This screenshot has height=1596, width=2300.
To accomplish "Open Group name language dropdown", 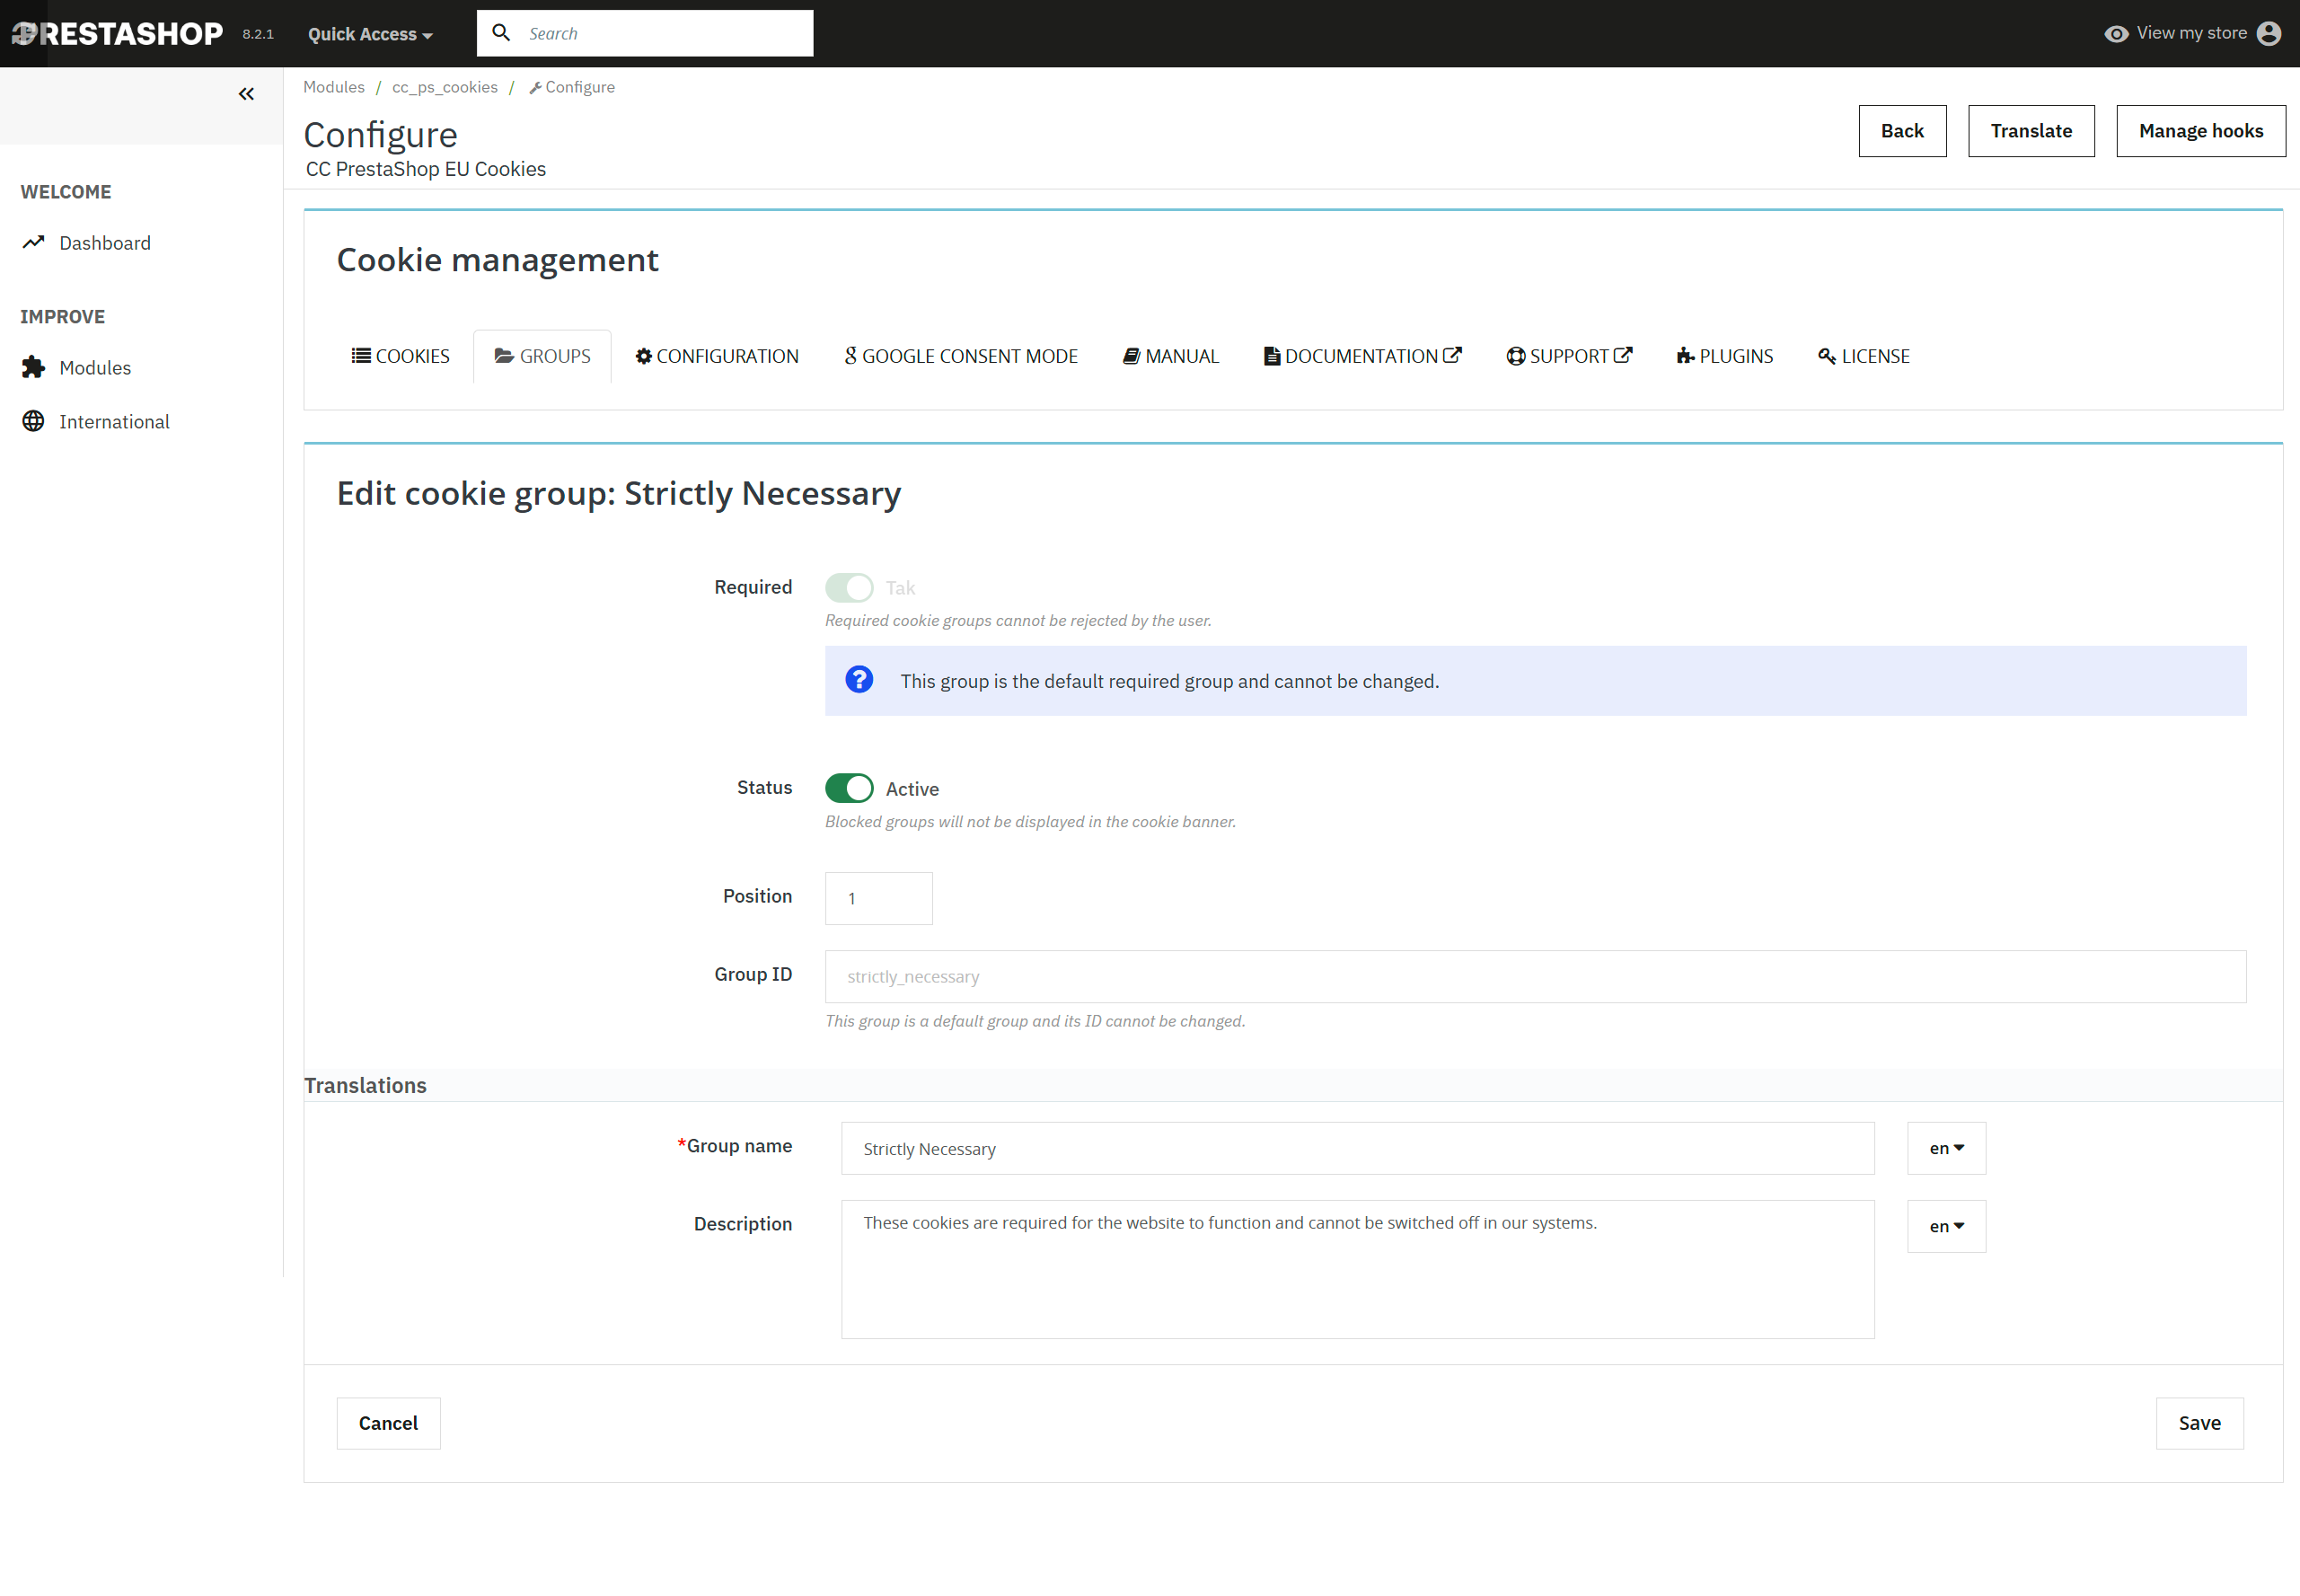I will [1945, 1148].
